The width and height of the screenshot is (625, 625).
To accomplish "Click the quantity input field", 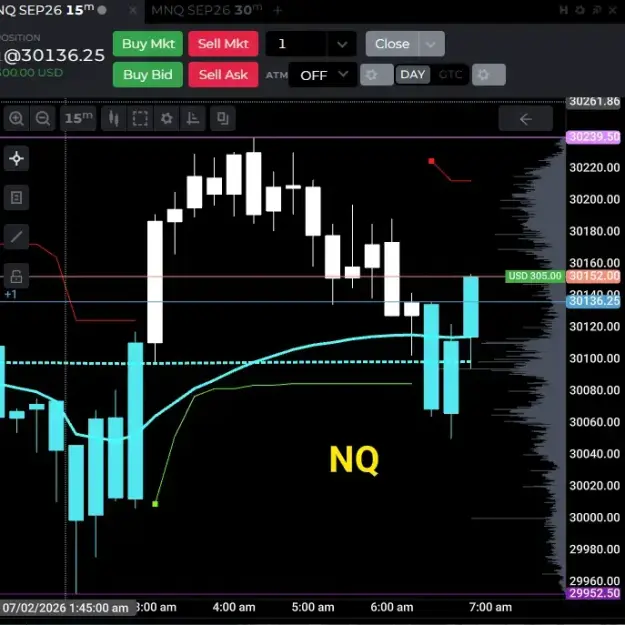I will 296,44.
